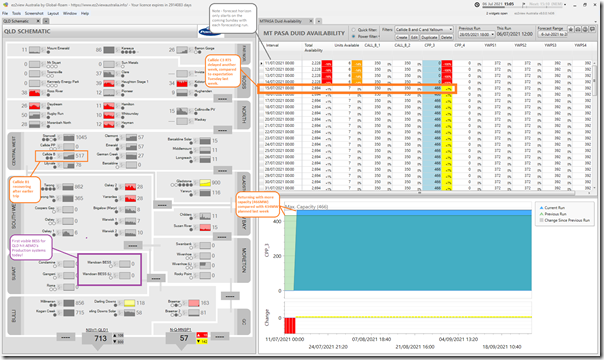
Task: Close the QLD Schematic tab
Action: coord(38,21)
